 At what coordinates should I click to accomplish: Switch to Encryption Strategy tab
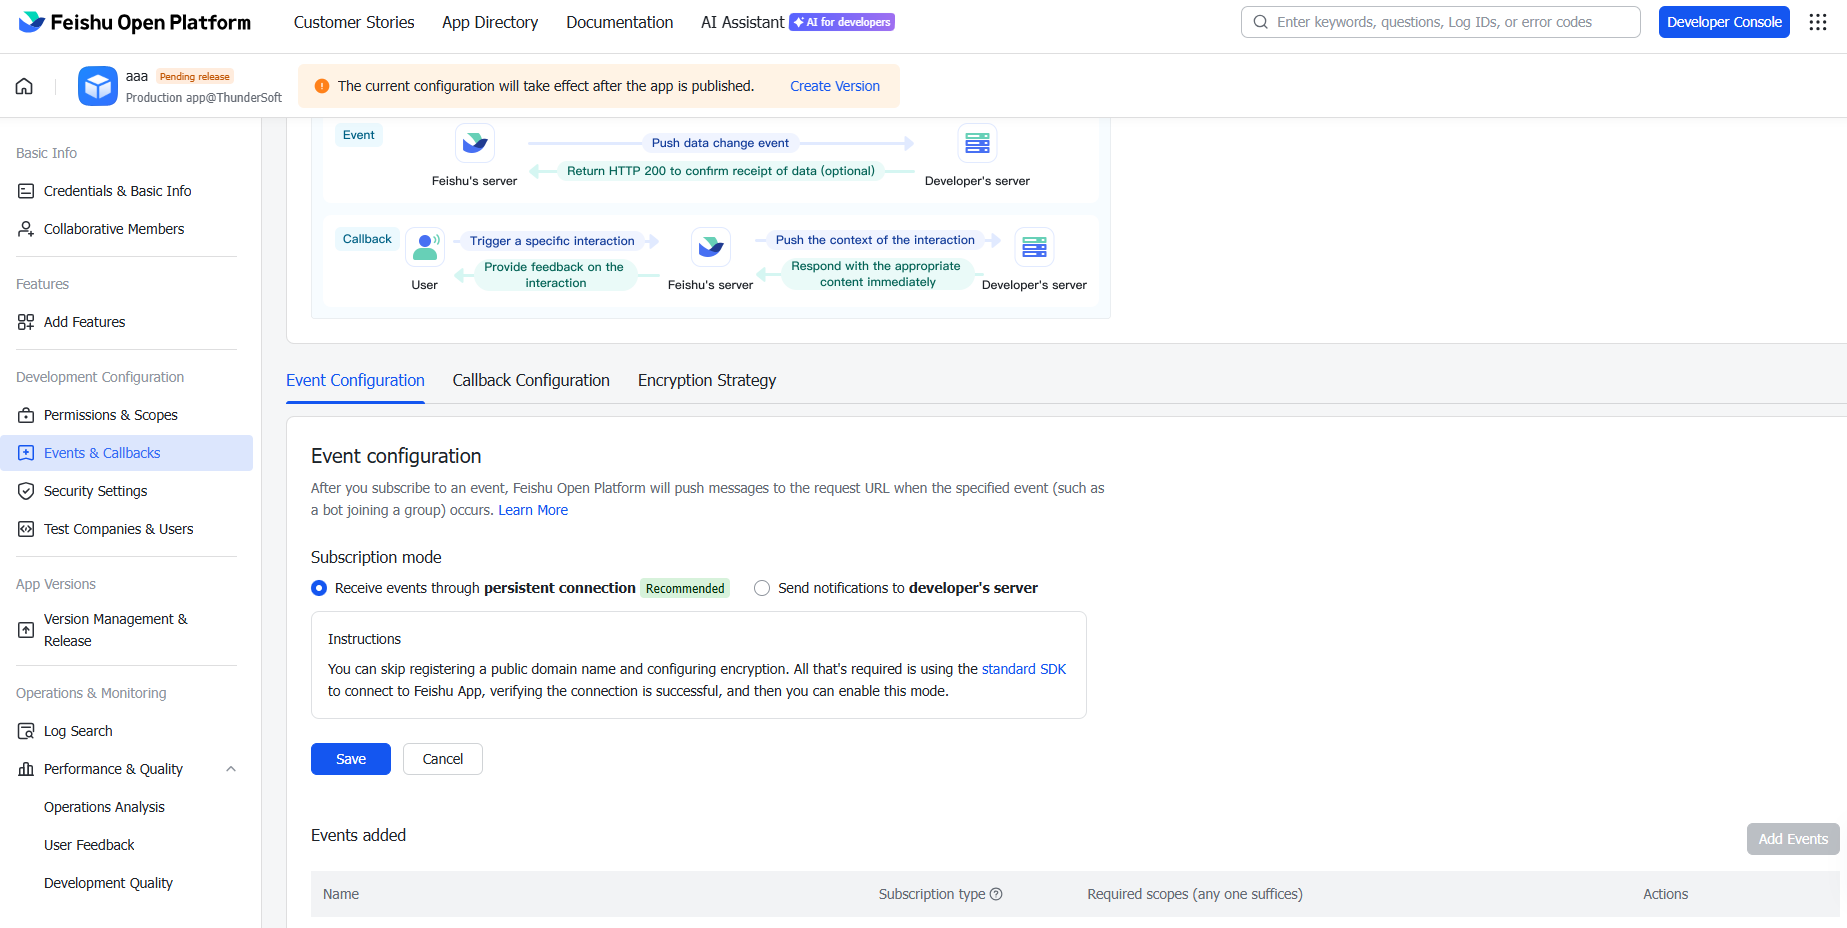tap(706, 380)
